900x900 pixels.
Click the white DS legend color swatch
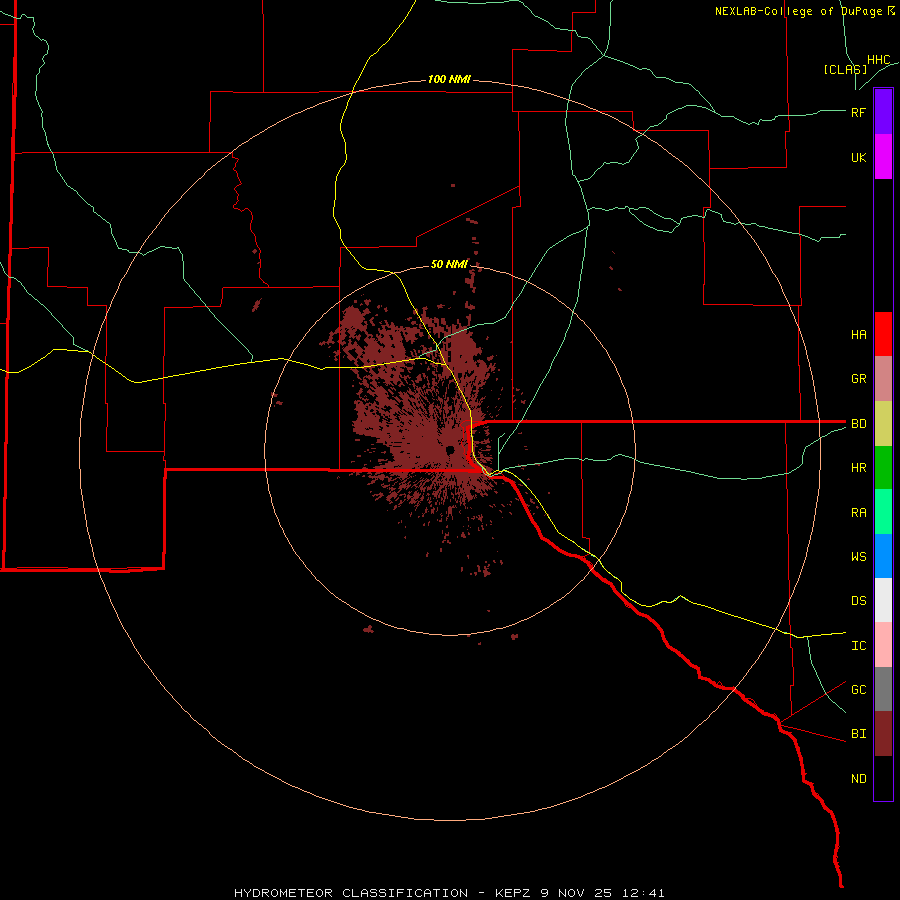(x=883, y=600)
